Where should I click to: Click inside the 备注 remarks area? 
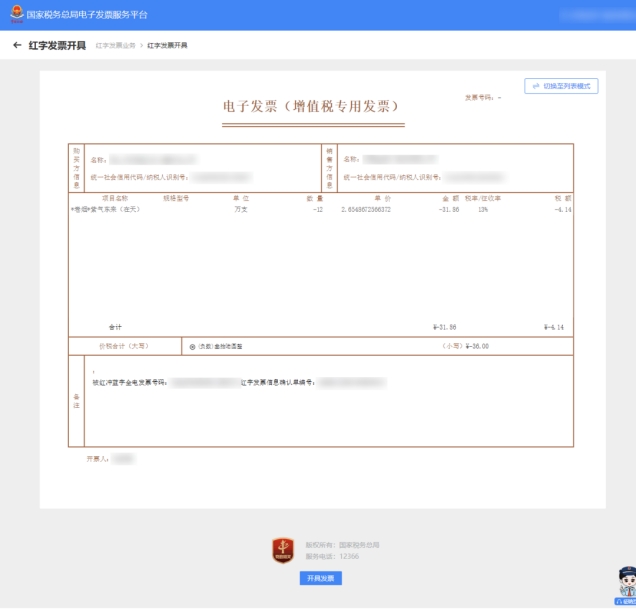[x=328, y=410]
